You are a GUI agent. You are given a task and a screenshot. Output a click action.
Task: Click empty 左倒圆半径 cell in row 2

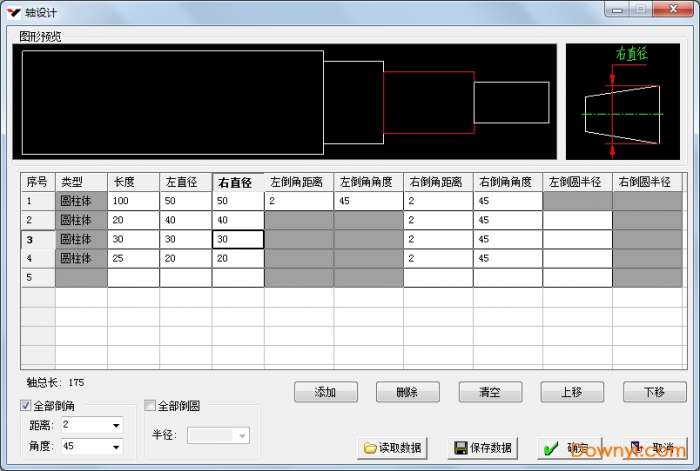[x=577, y=220]
